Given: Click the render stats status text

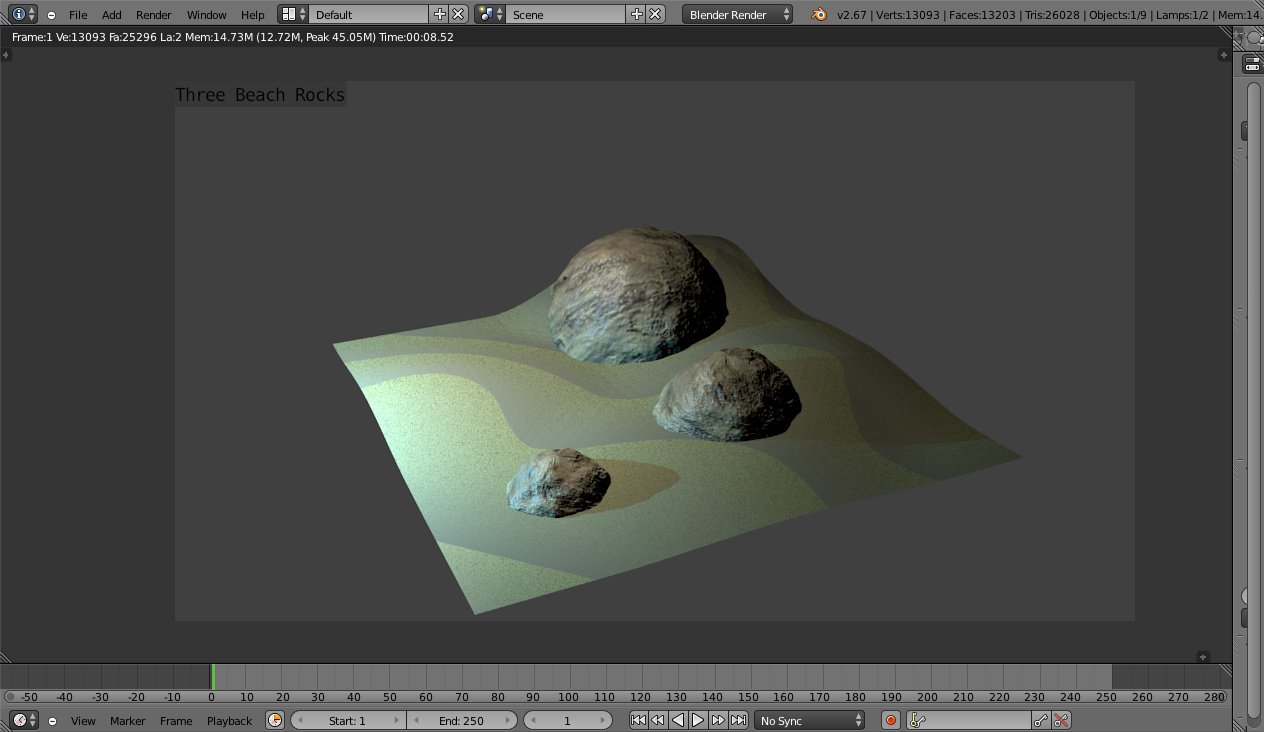Looking at the screenshot, I should [233, 37].
